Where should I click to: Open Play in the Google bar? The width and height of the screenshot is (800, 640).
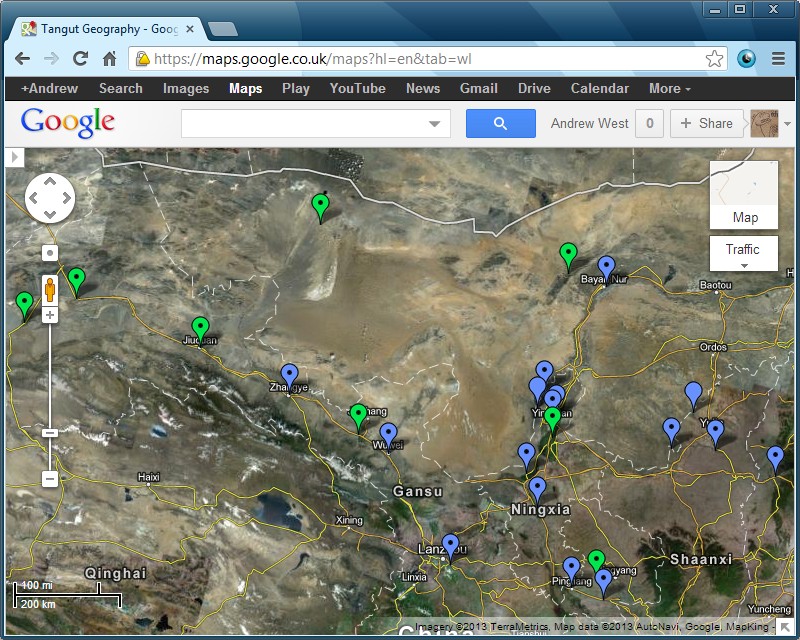[x=295, y=88]
